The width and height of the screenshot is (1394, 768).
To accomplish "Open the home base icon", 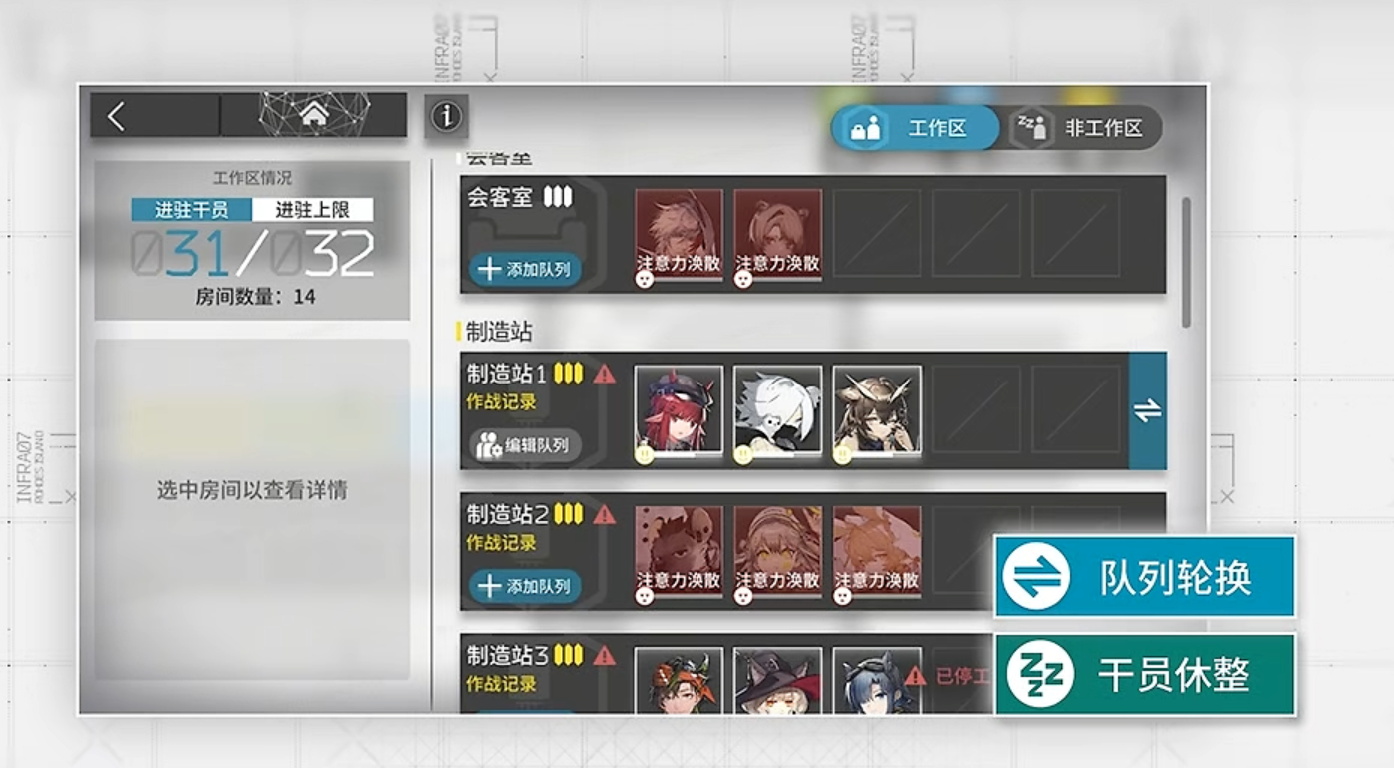I will [x=314, y=114].
